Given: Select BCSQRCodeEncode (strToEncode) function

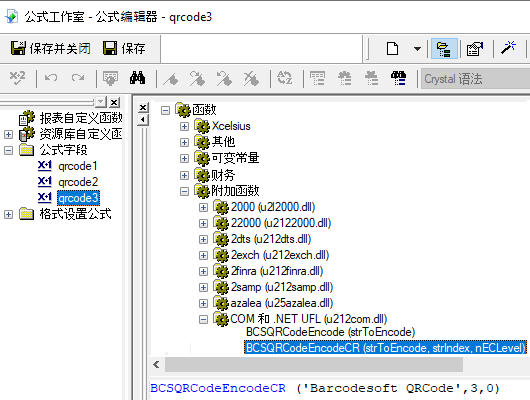Looking at the screenshot, I should [x=330, y=332].
